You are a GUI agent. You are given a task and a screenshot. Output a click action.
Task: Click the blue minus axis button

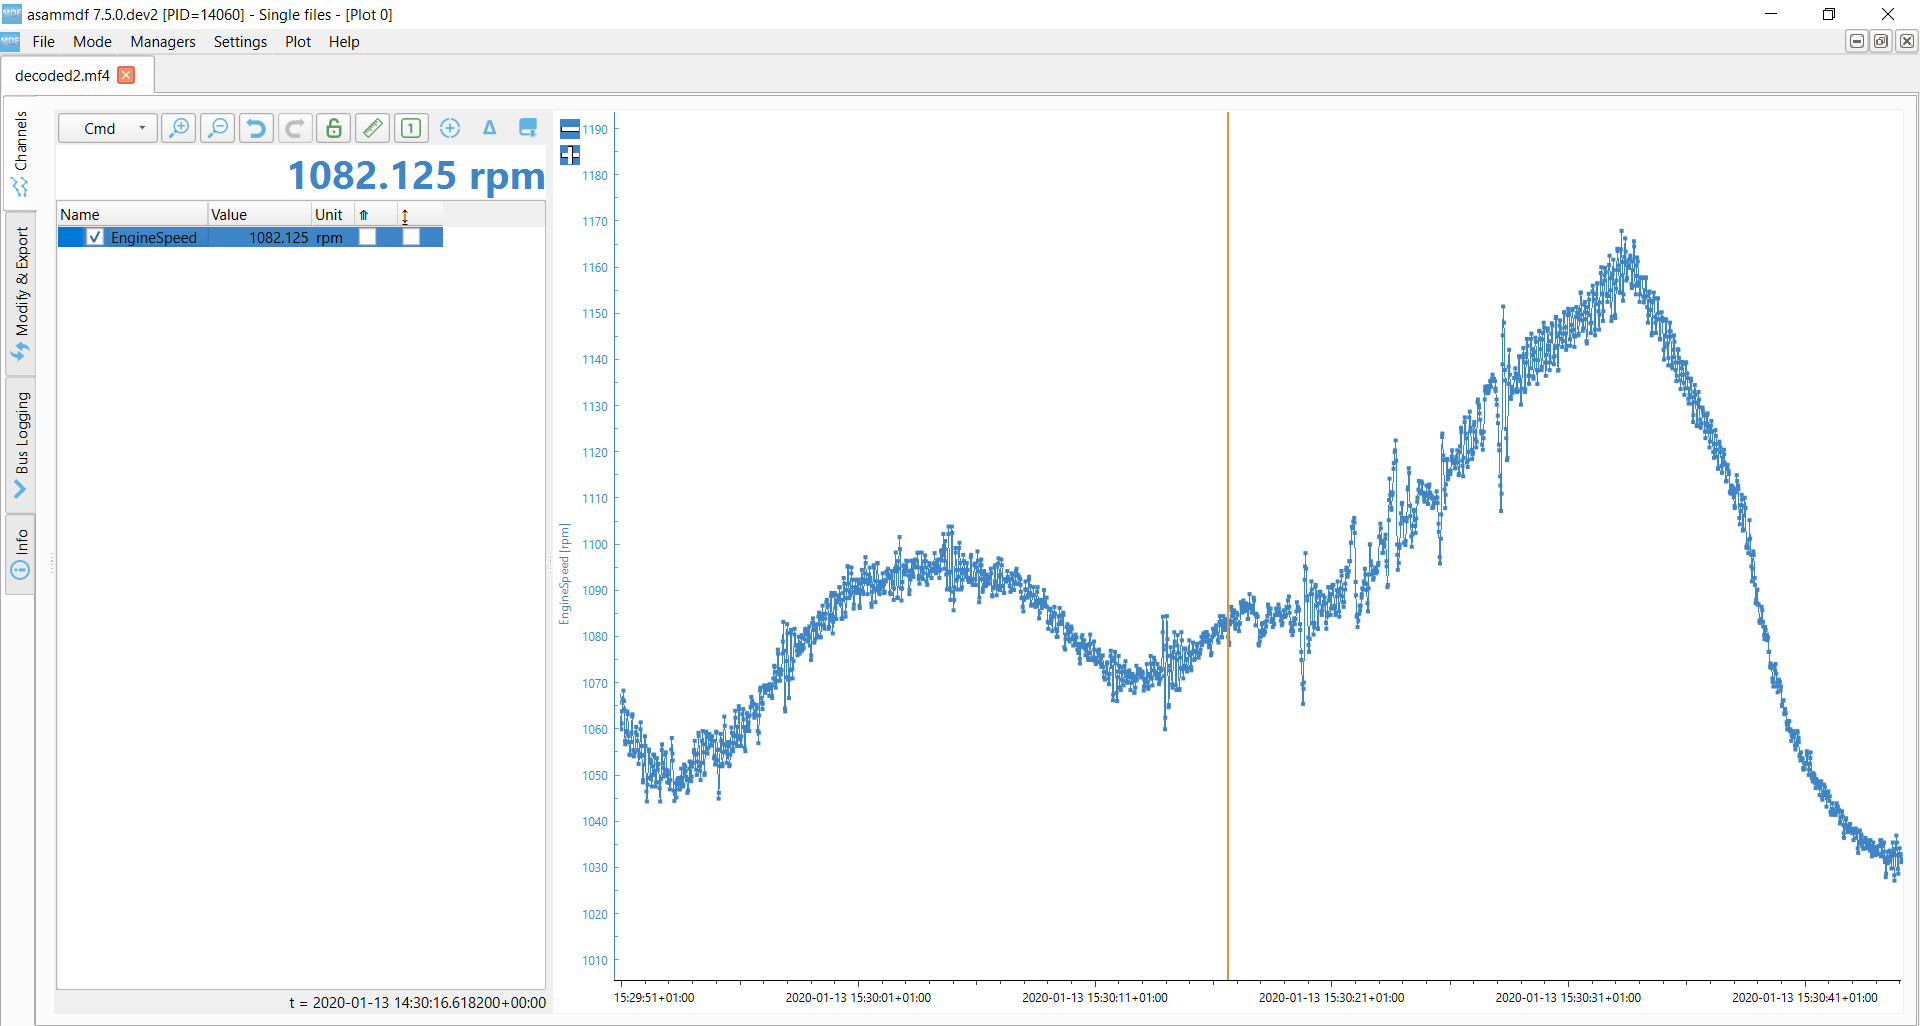point(570,128)
